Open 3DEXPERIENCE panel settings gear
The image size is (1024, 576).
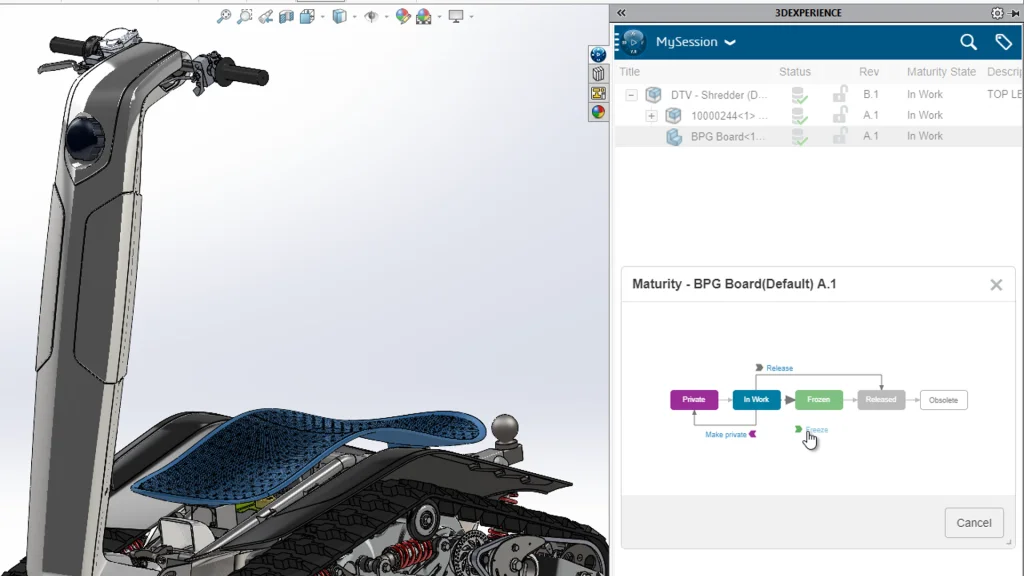point(997,12)
